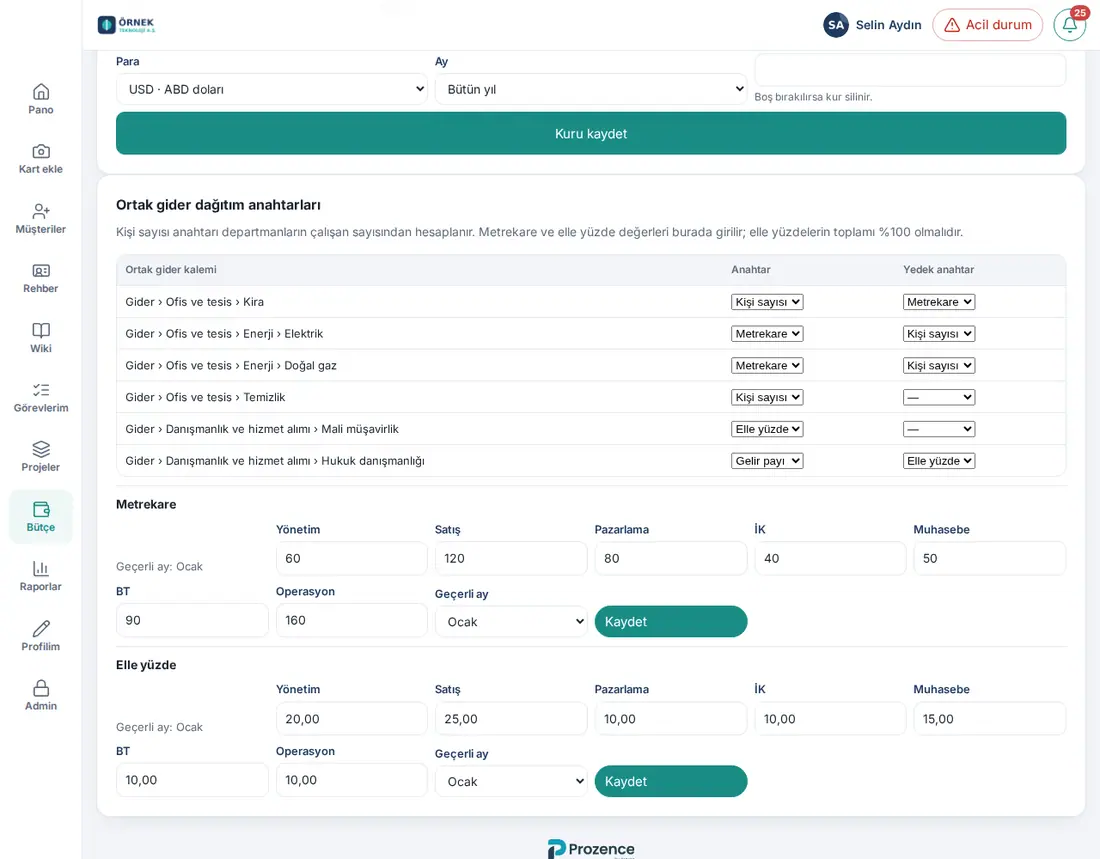This screenshot has width=1100, height=859.
Task: Click the notification bell icon
Action: pyautogui.click(x=1069, y=25)
